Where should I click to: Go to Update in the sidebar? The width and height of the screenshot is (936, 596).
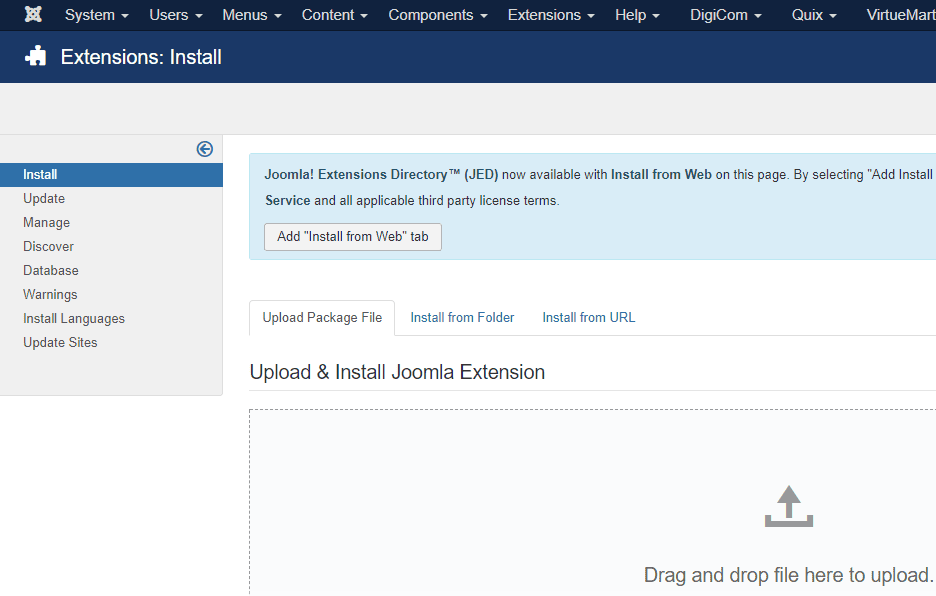[x=44, y=199]
